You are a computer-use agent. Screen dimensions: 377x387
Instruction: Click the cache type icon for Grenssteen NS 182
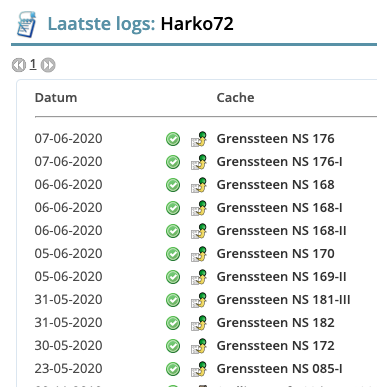click(199, 323)
